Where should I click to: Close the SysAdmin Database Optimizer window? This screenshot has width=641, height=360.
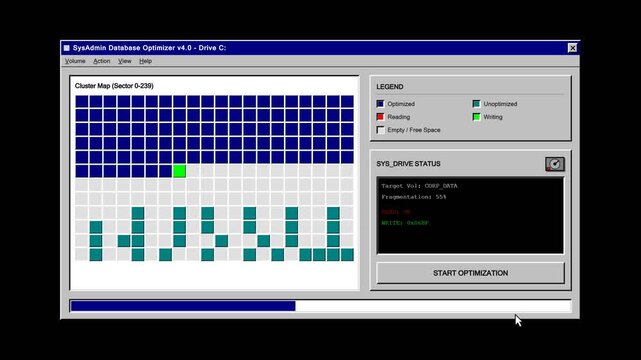pyautogui.click(x=573, y=48)
